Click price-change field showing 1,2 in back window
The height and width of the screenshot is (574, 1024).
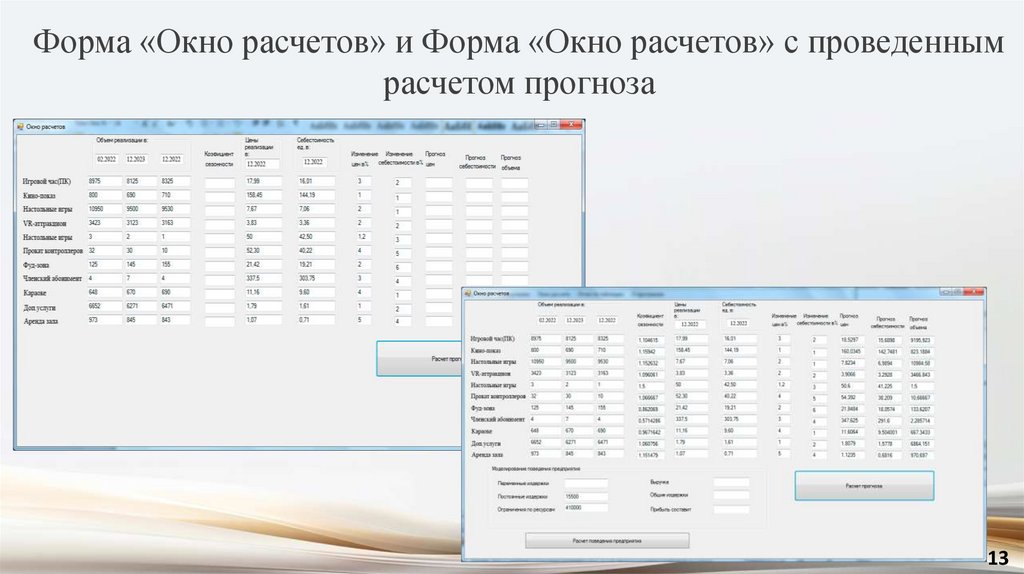(364, 236)
